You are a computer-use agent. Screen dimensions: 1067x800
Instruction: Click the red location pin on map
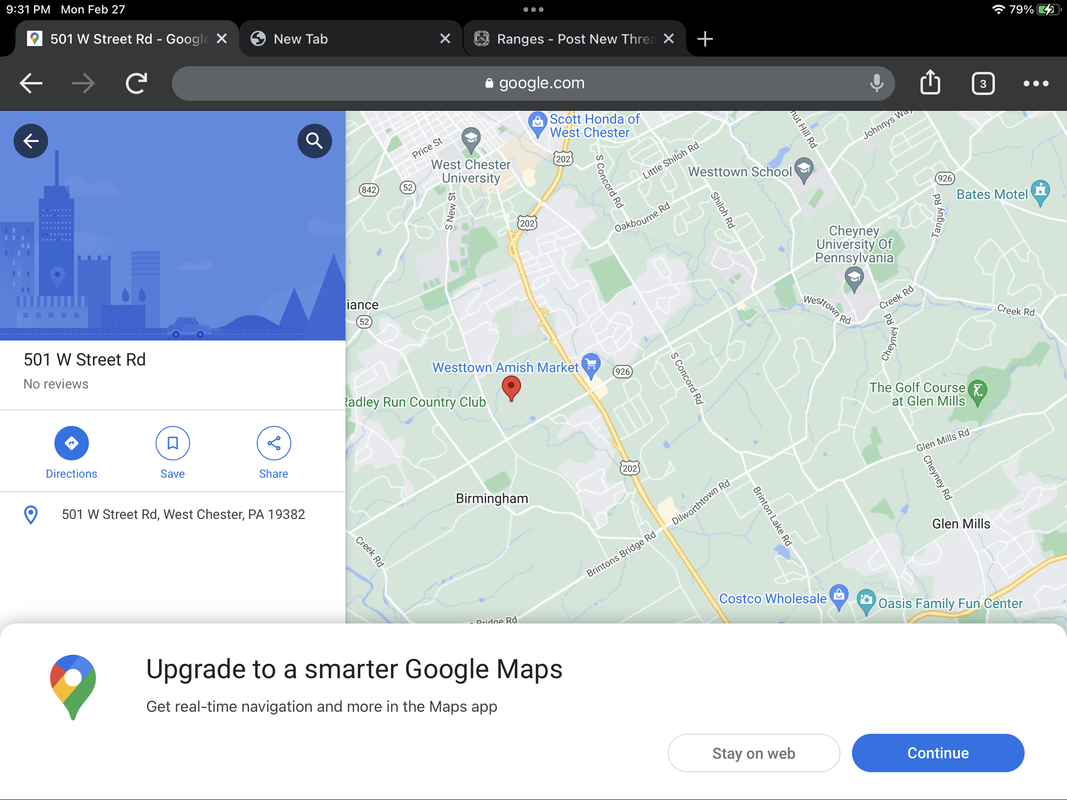[511, 388]
